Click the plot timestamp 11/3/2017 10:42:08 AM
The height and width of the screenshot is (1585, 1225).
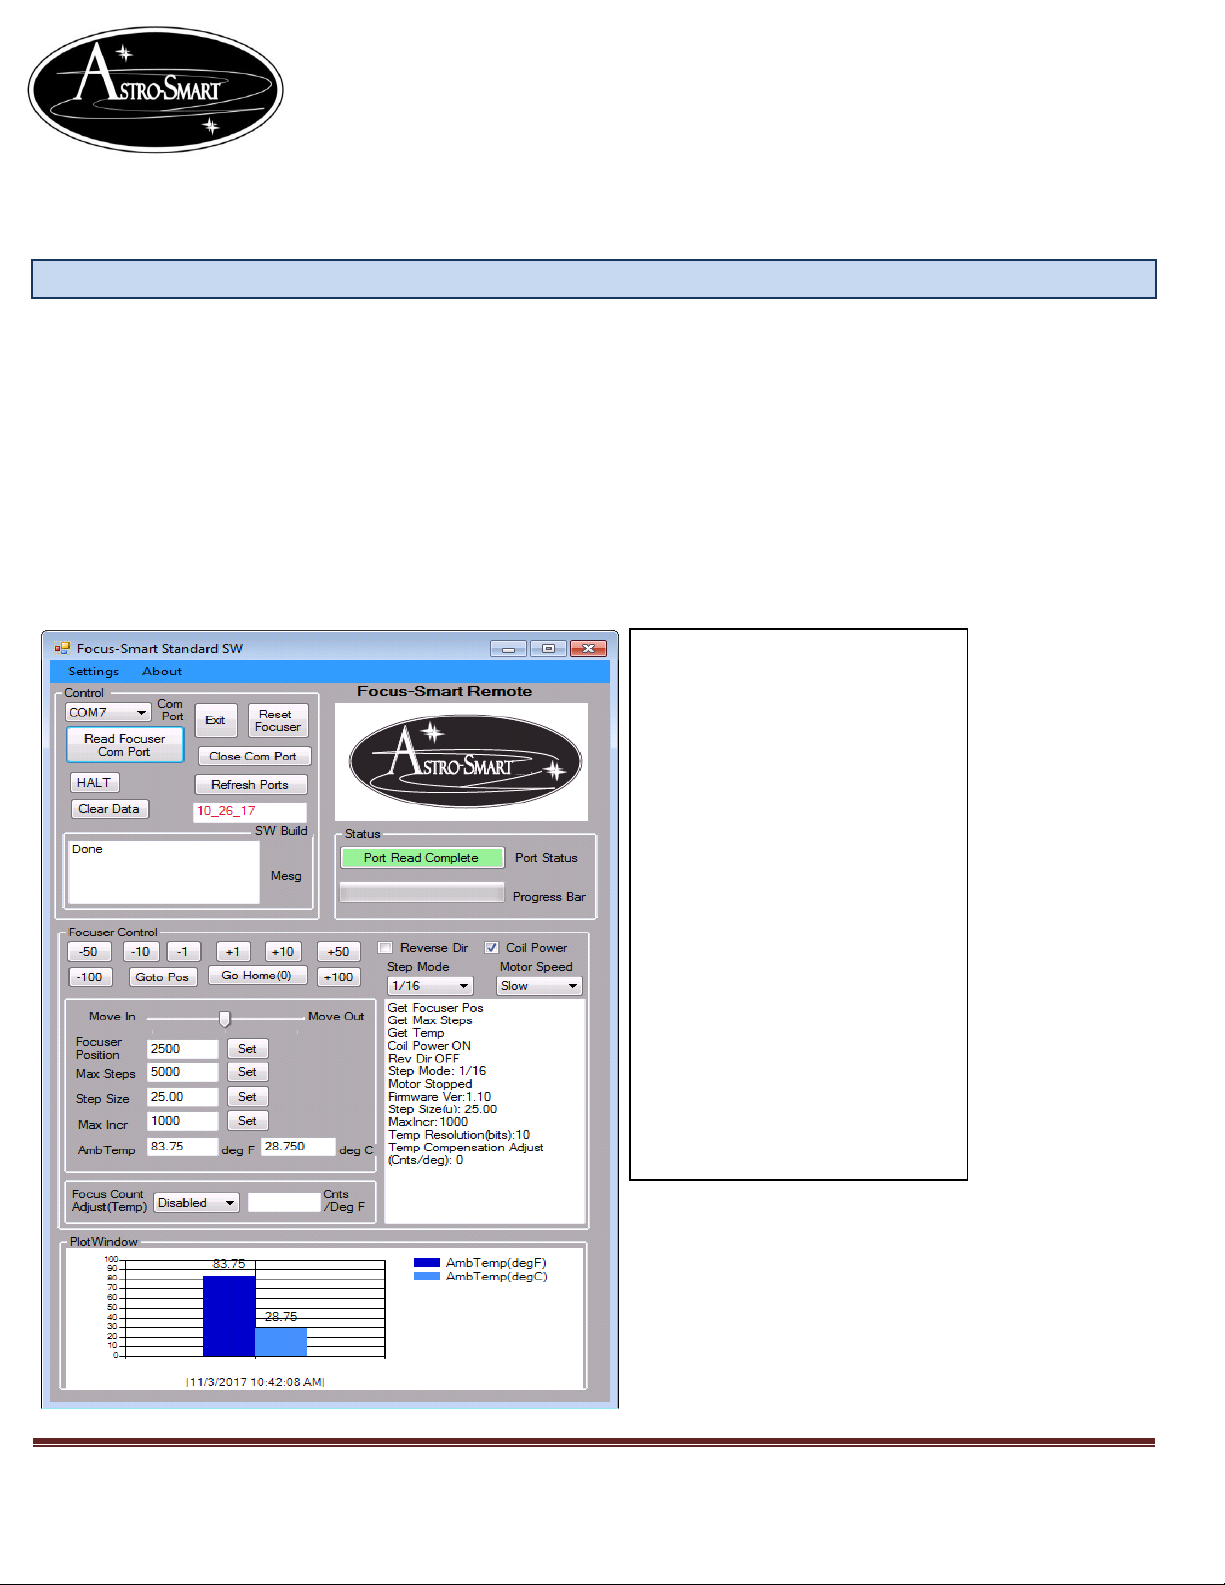pyautogui.click(x=255, y=1381)
